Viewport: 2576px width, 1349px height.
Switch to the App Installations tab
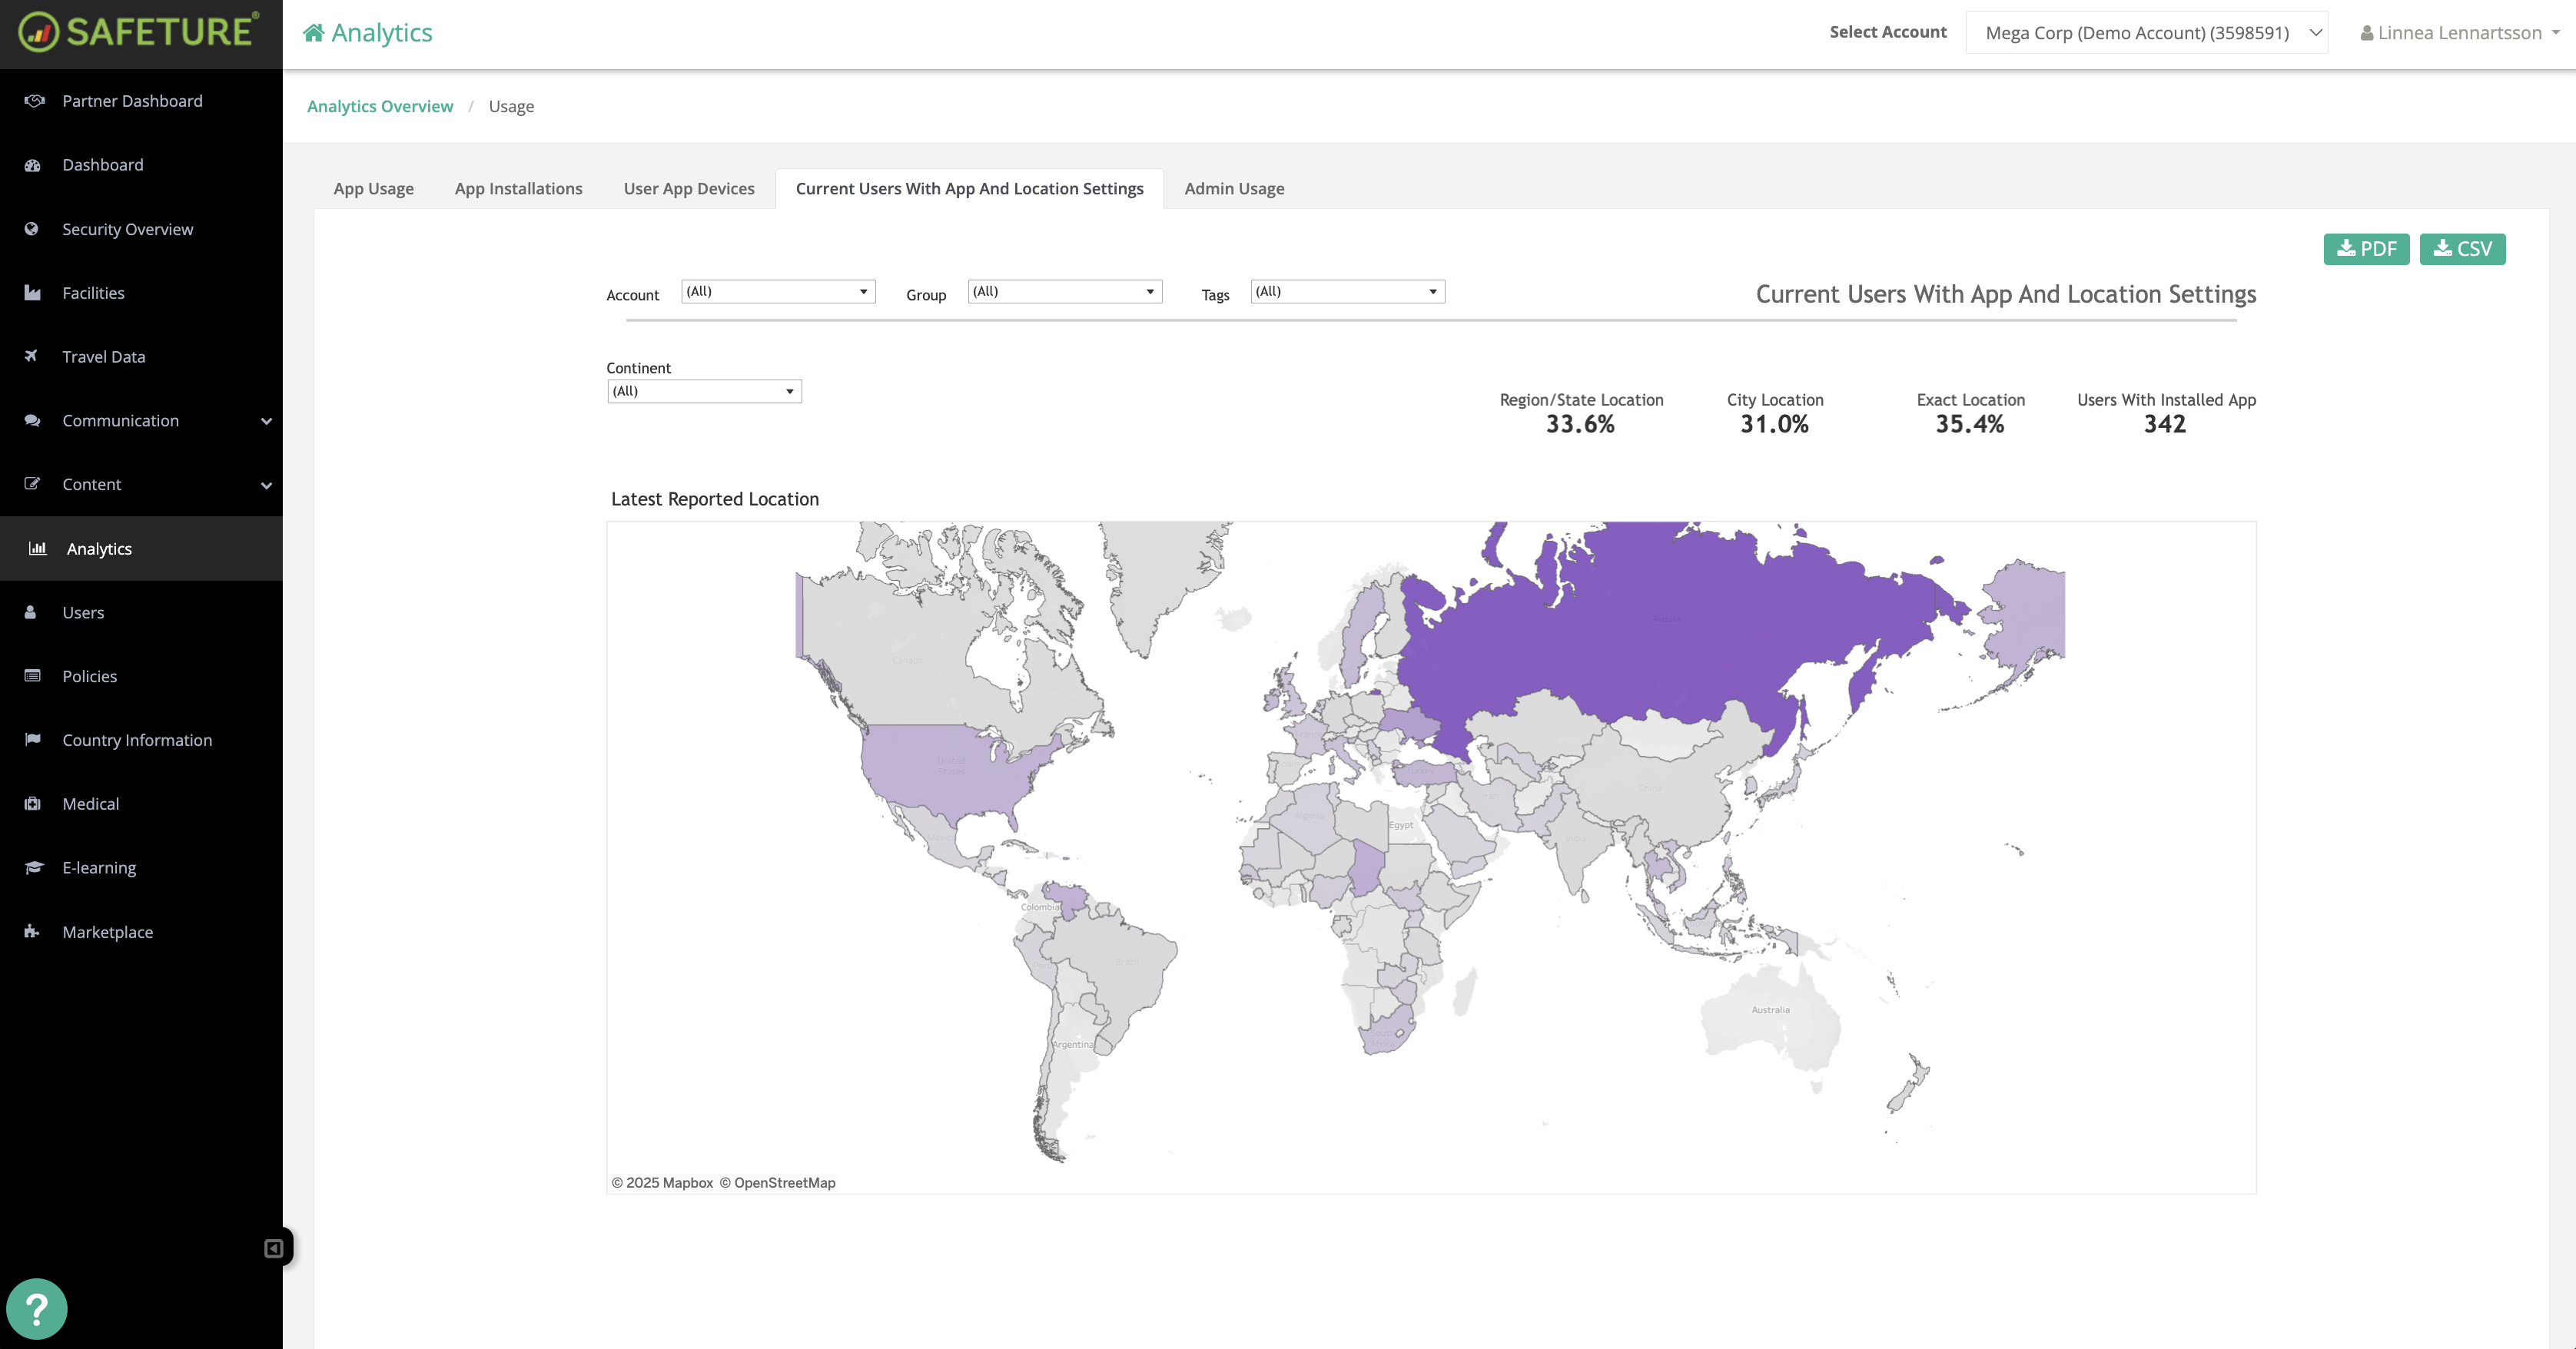518,188
